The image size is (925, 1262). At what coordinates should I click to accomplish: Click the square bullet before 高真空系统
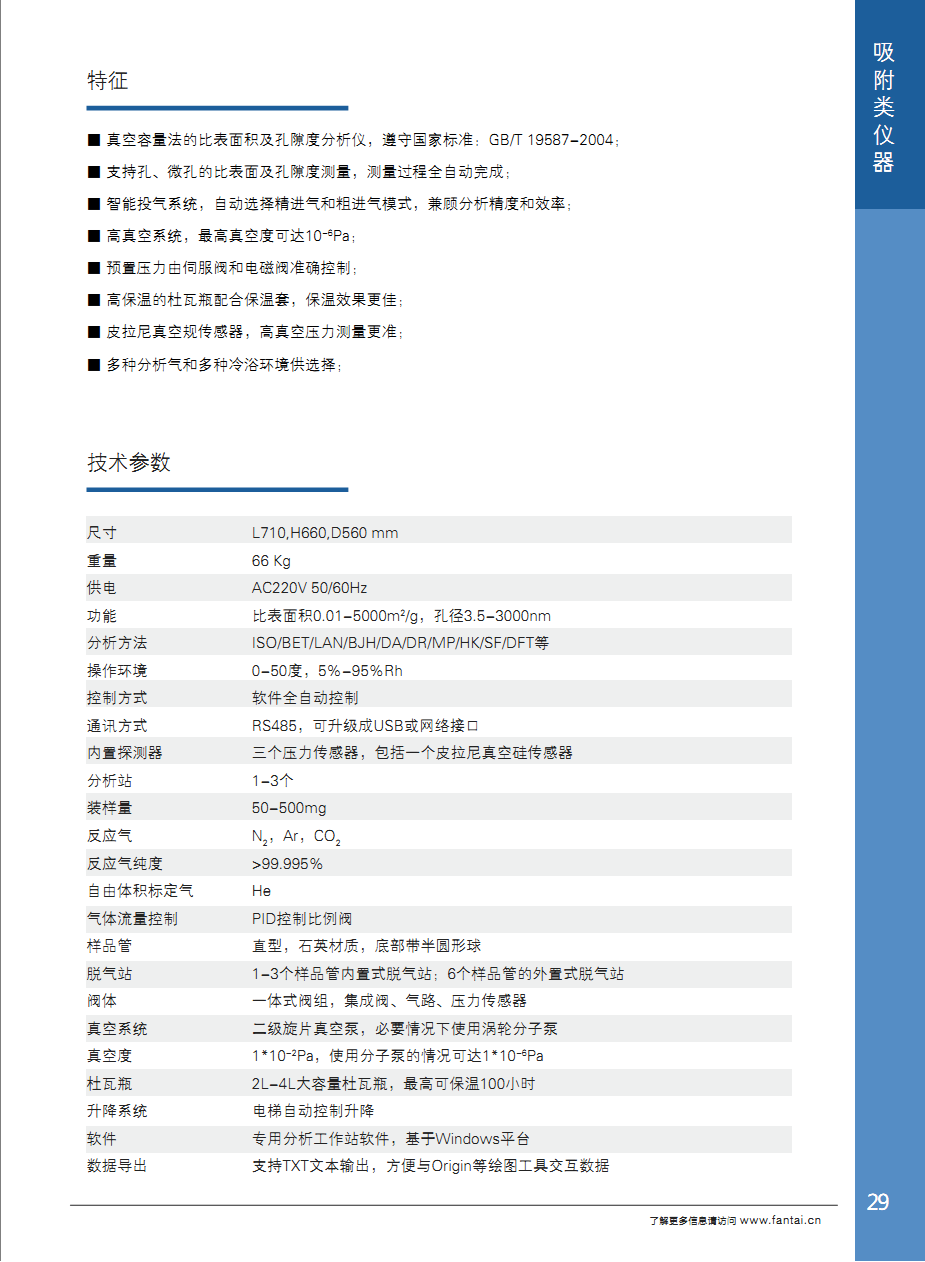pos(94,237)
